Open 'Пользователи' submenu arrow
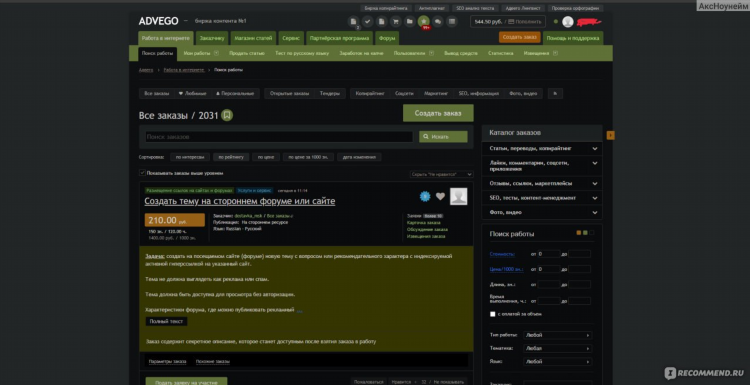The image size is (750, 385). (431, 54)
